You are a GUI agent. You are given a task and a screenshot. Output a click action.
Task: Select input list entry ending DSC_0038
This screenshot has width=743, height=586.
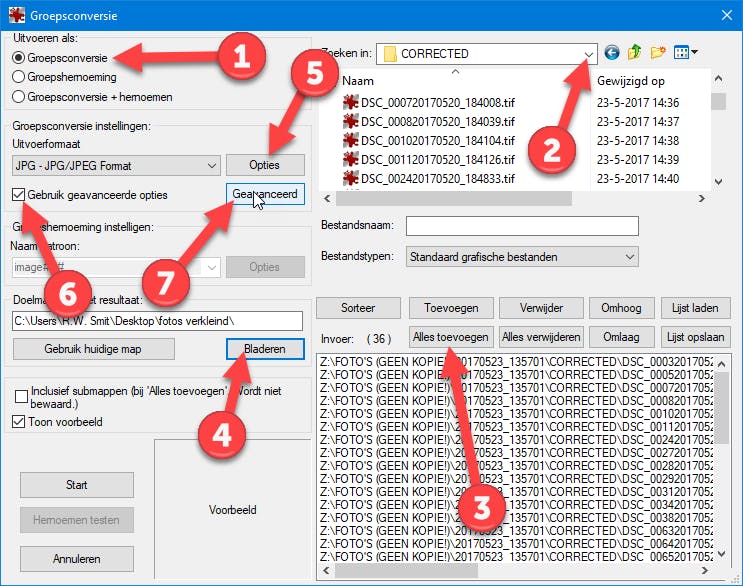click(x=516, y=518)
